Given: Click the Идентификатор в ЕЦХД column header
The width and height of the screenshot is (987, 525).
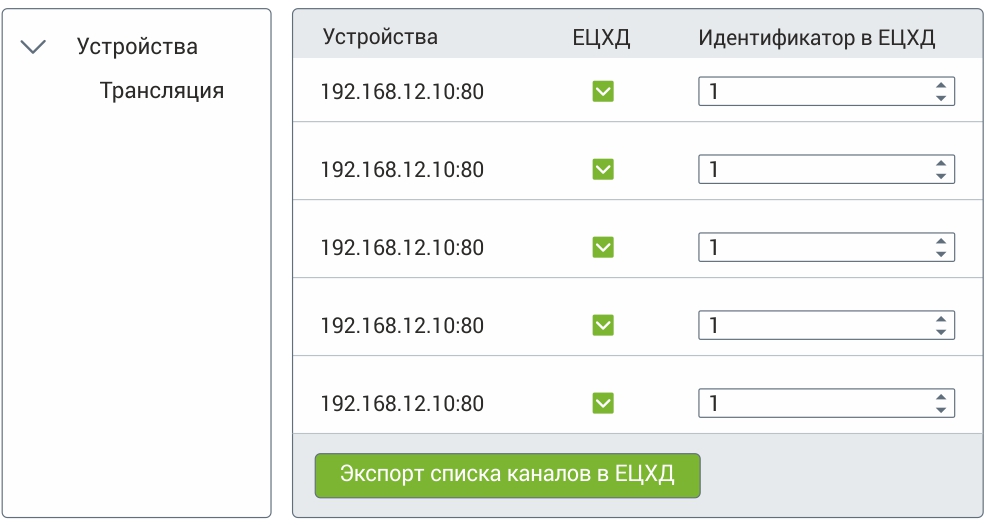Looking at the screenshot, I should pyautogui.click(x=816, y=38).
